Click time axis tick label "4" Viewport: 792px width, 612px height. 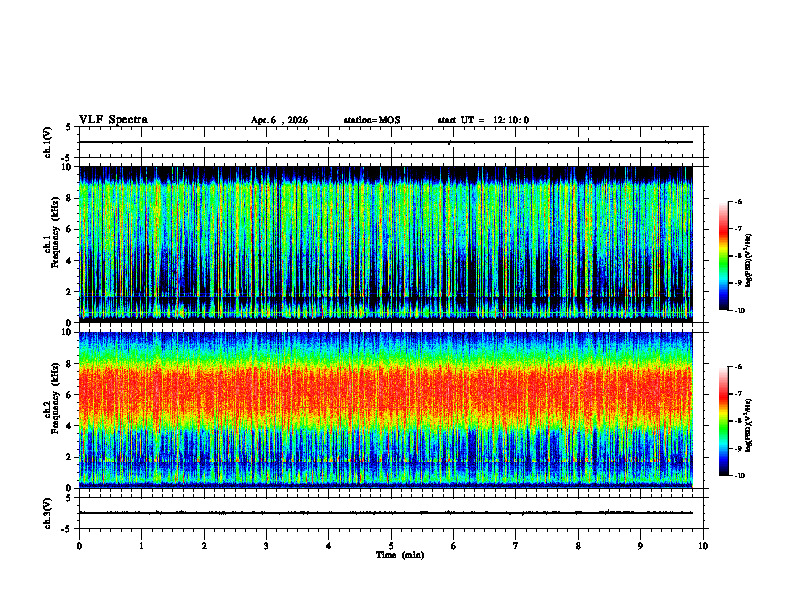click(x=329, y=546)
